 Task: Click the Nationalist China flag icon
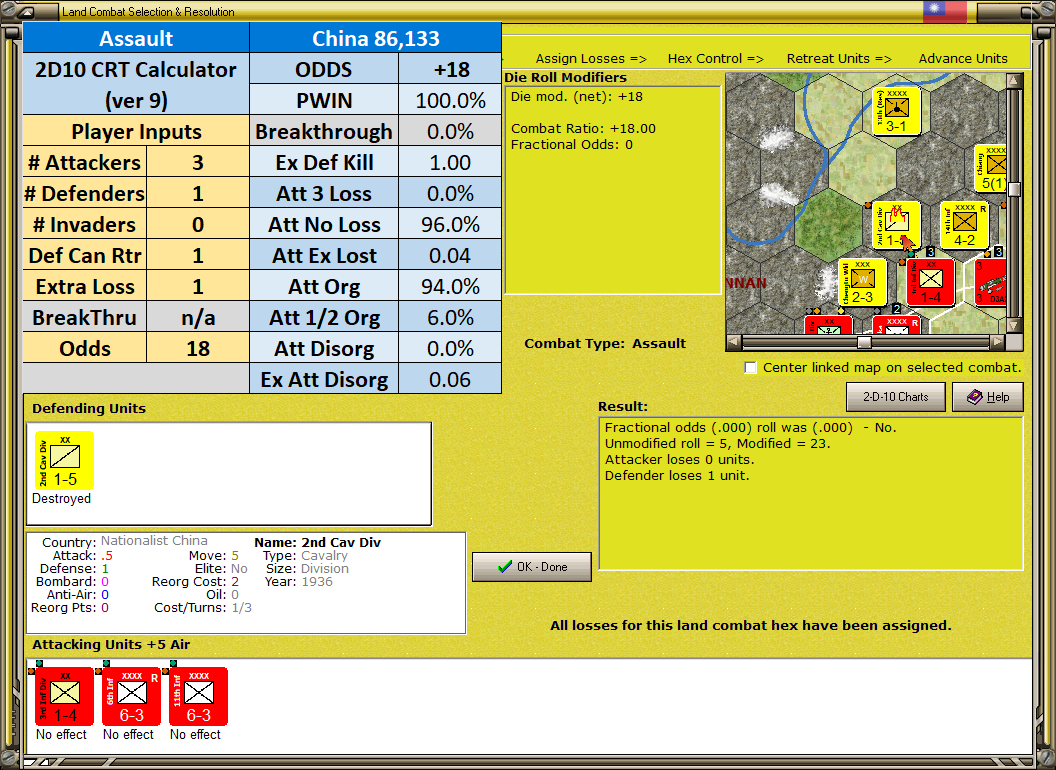(944, 11)
